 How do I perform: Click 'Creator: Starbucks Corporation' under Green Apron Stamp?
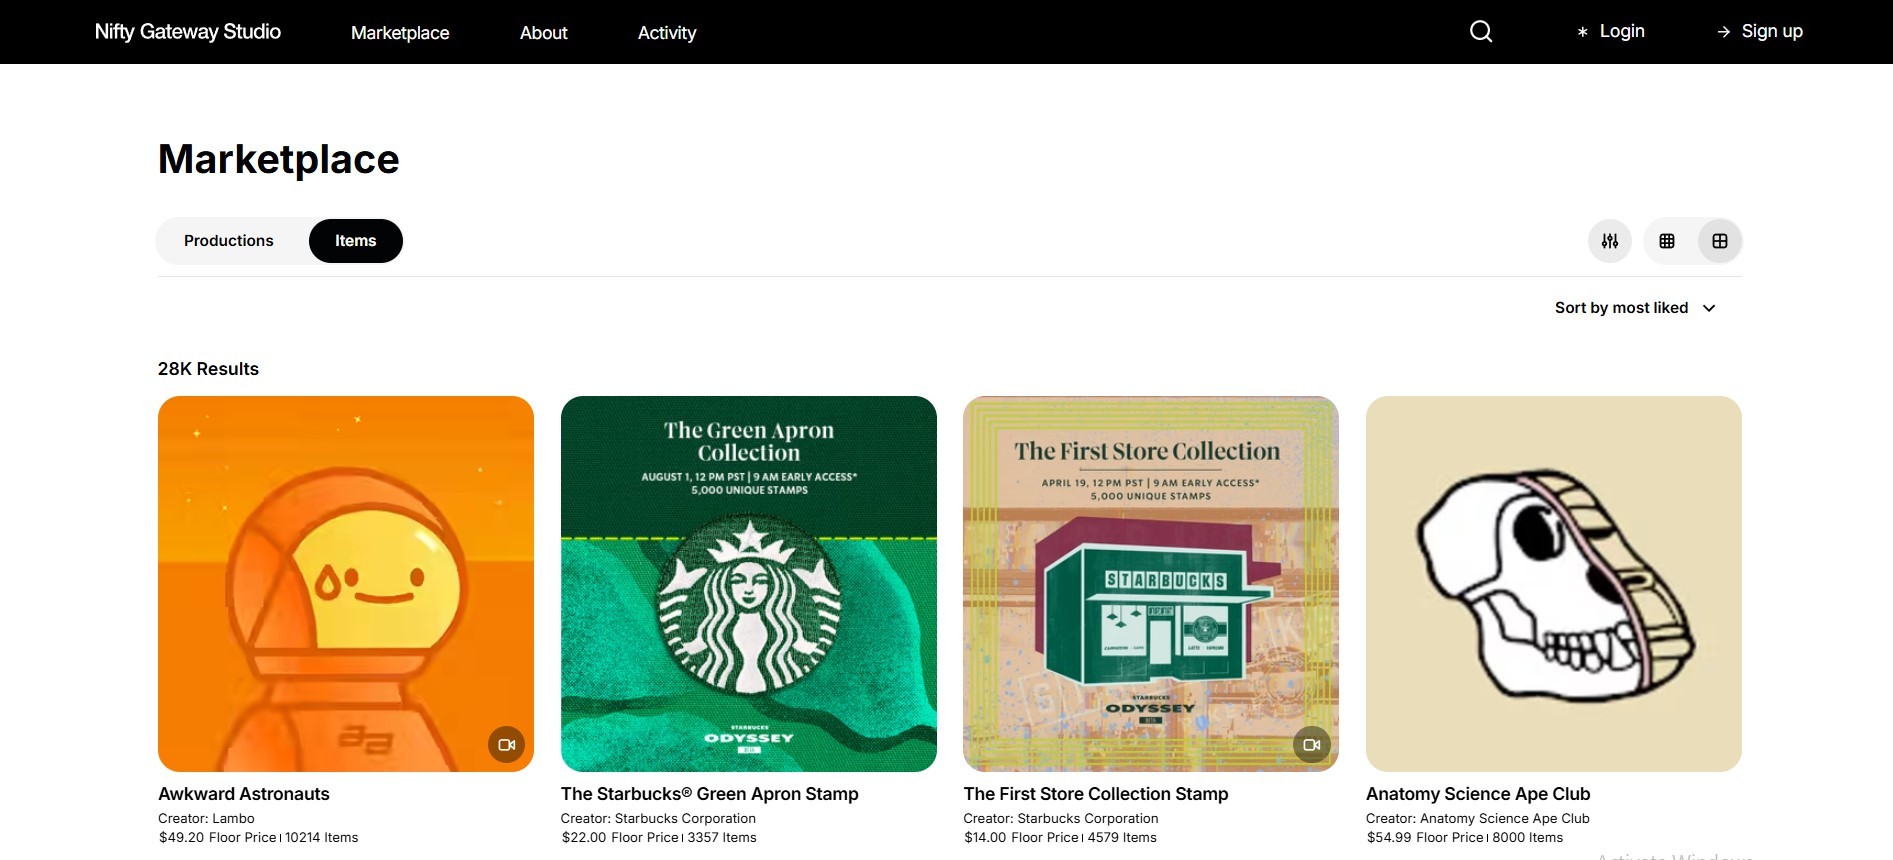coord(658,819)
